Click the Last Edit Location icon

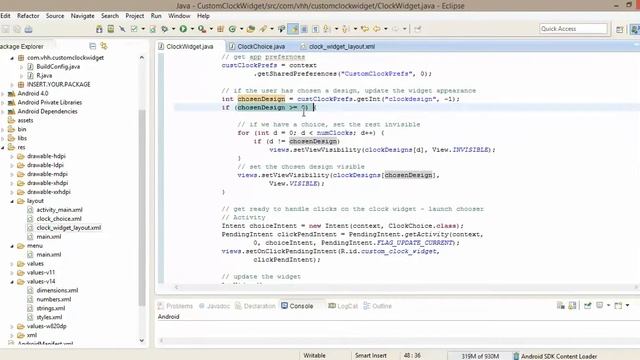point(365,29)
